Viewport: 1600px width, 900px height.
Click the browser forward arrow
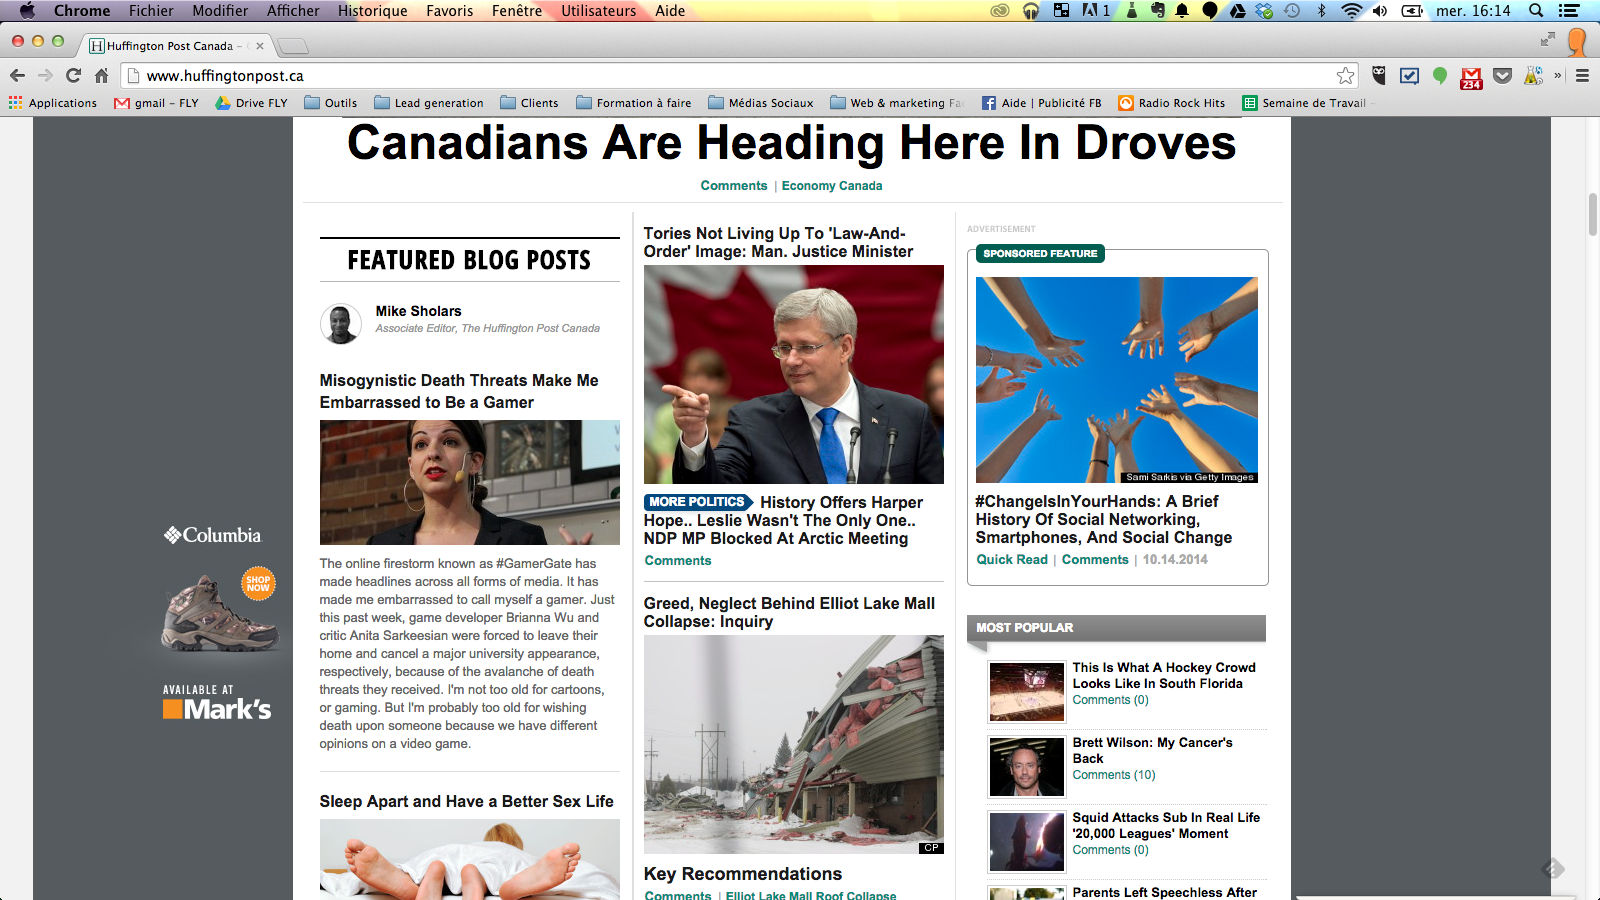tap(45, 75)
